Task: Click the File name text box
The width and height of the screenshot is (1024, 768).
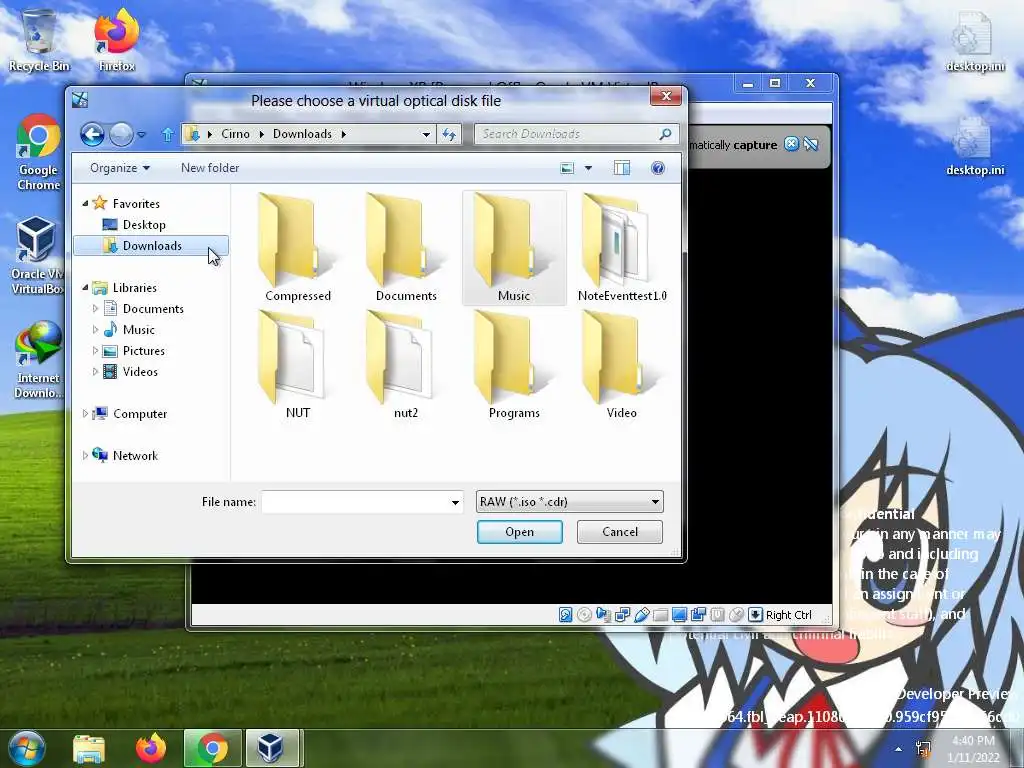Action: pos(355,502)
